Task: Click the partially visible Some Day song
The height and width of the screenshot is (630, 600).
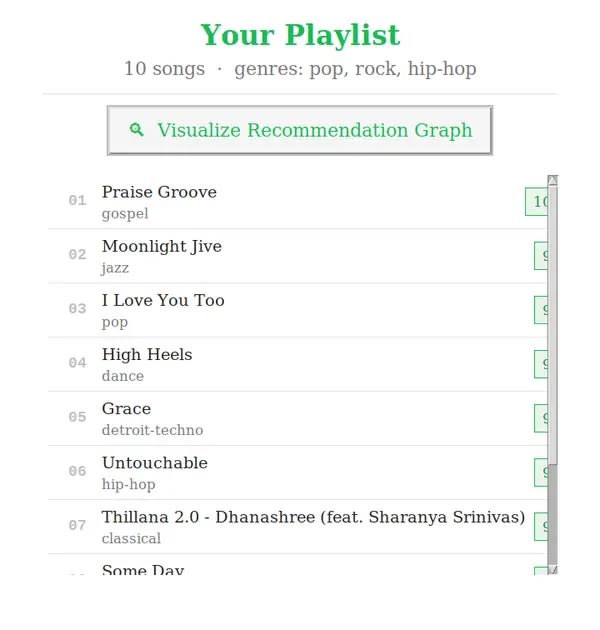Action: coord(298,565)
